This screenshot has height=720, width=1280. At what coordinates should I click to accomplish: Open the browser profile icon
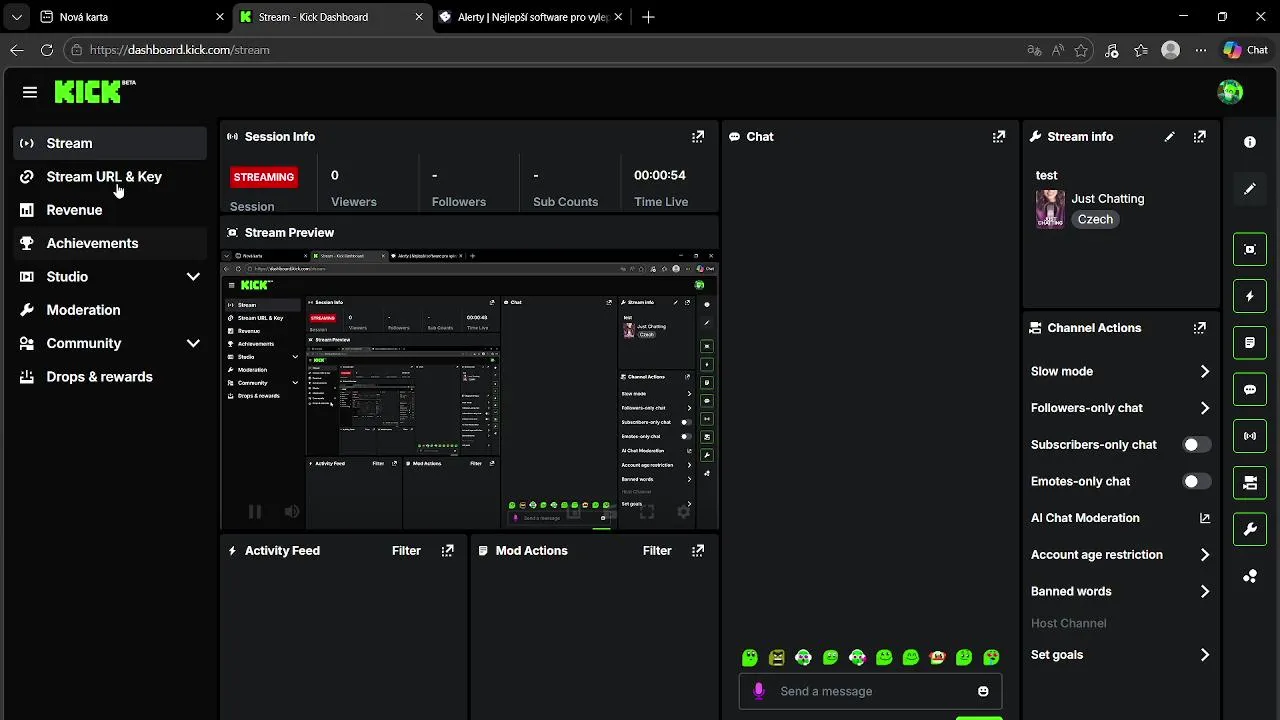point(1170,50)
